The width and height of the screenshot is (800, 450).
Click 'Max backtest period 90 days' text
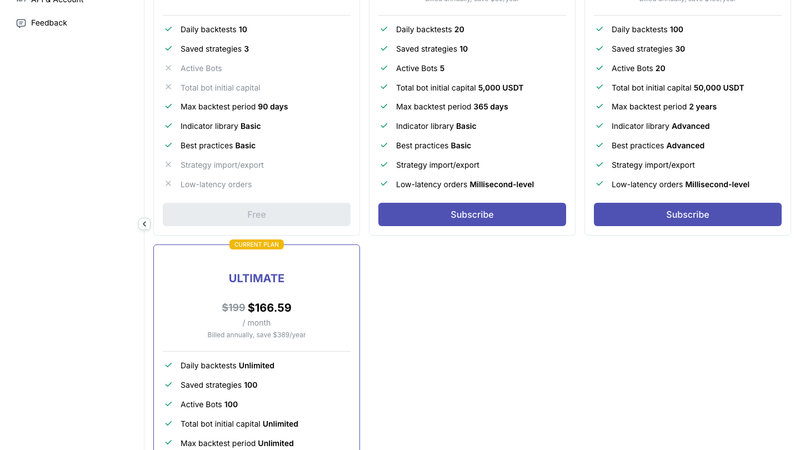click(x=234, y=107)
